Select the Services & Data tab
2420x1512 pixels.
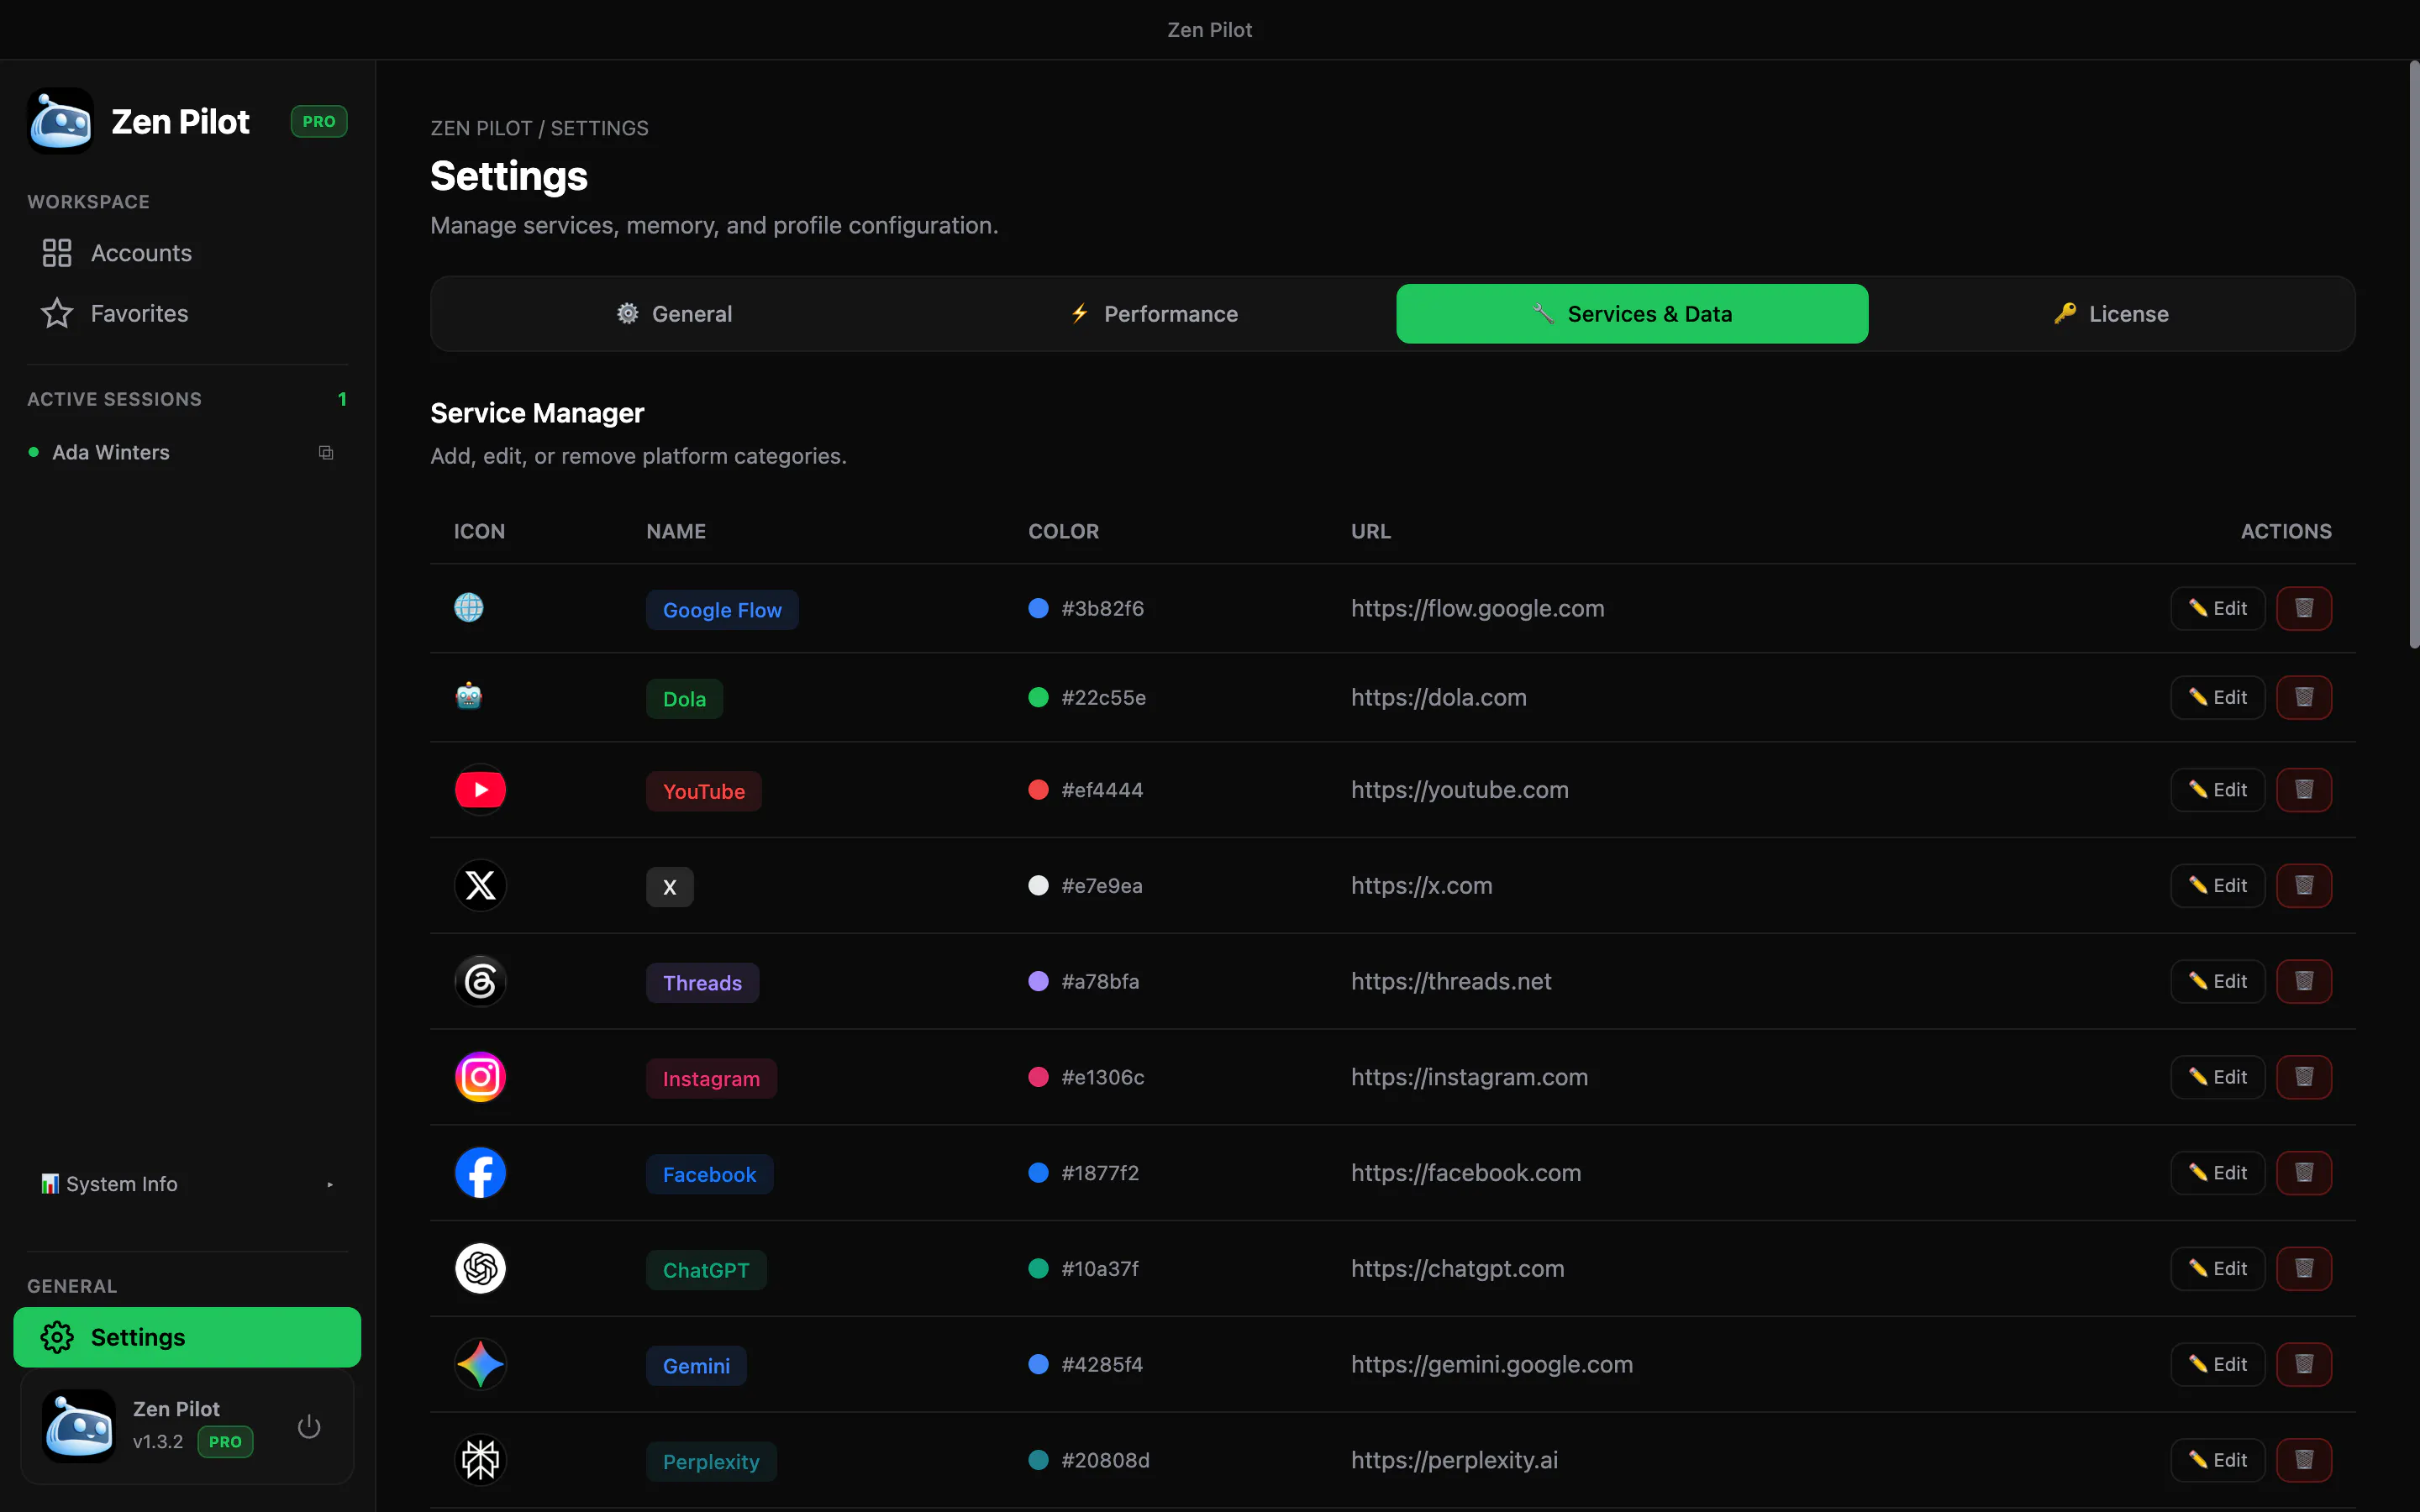point(1632,314)
